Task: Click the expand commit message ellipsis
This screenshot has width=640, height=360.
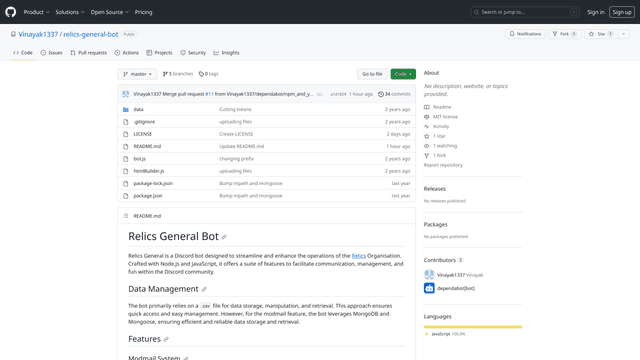Action: (320, 94)
